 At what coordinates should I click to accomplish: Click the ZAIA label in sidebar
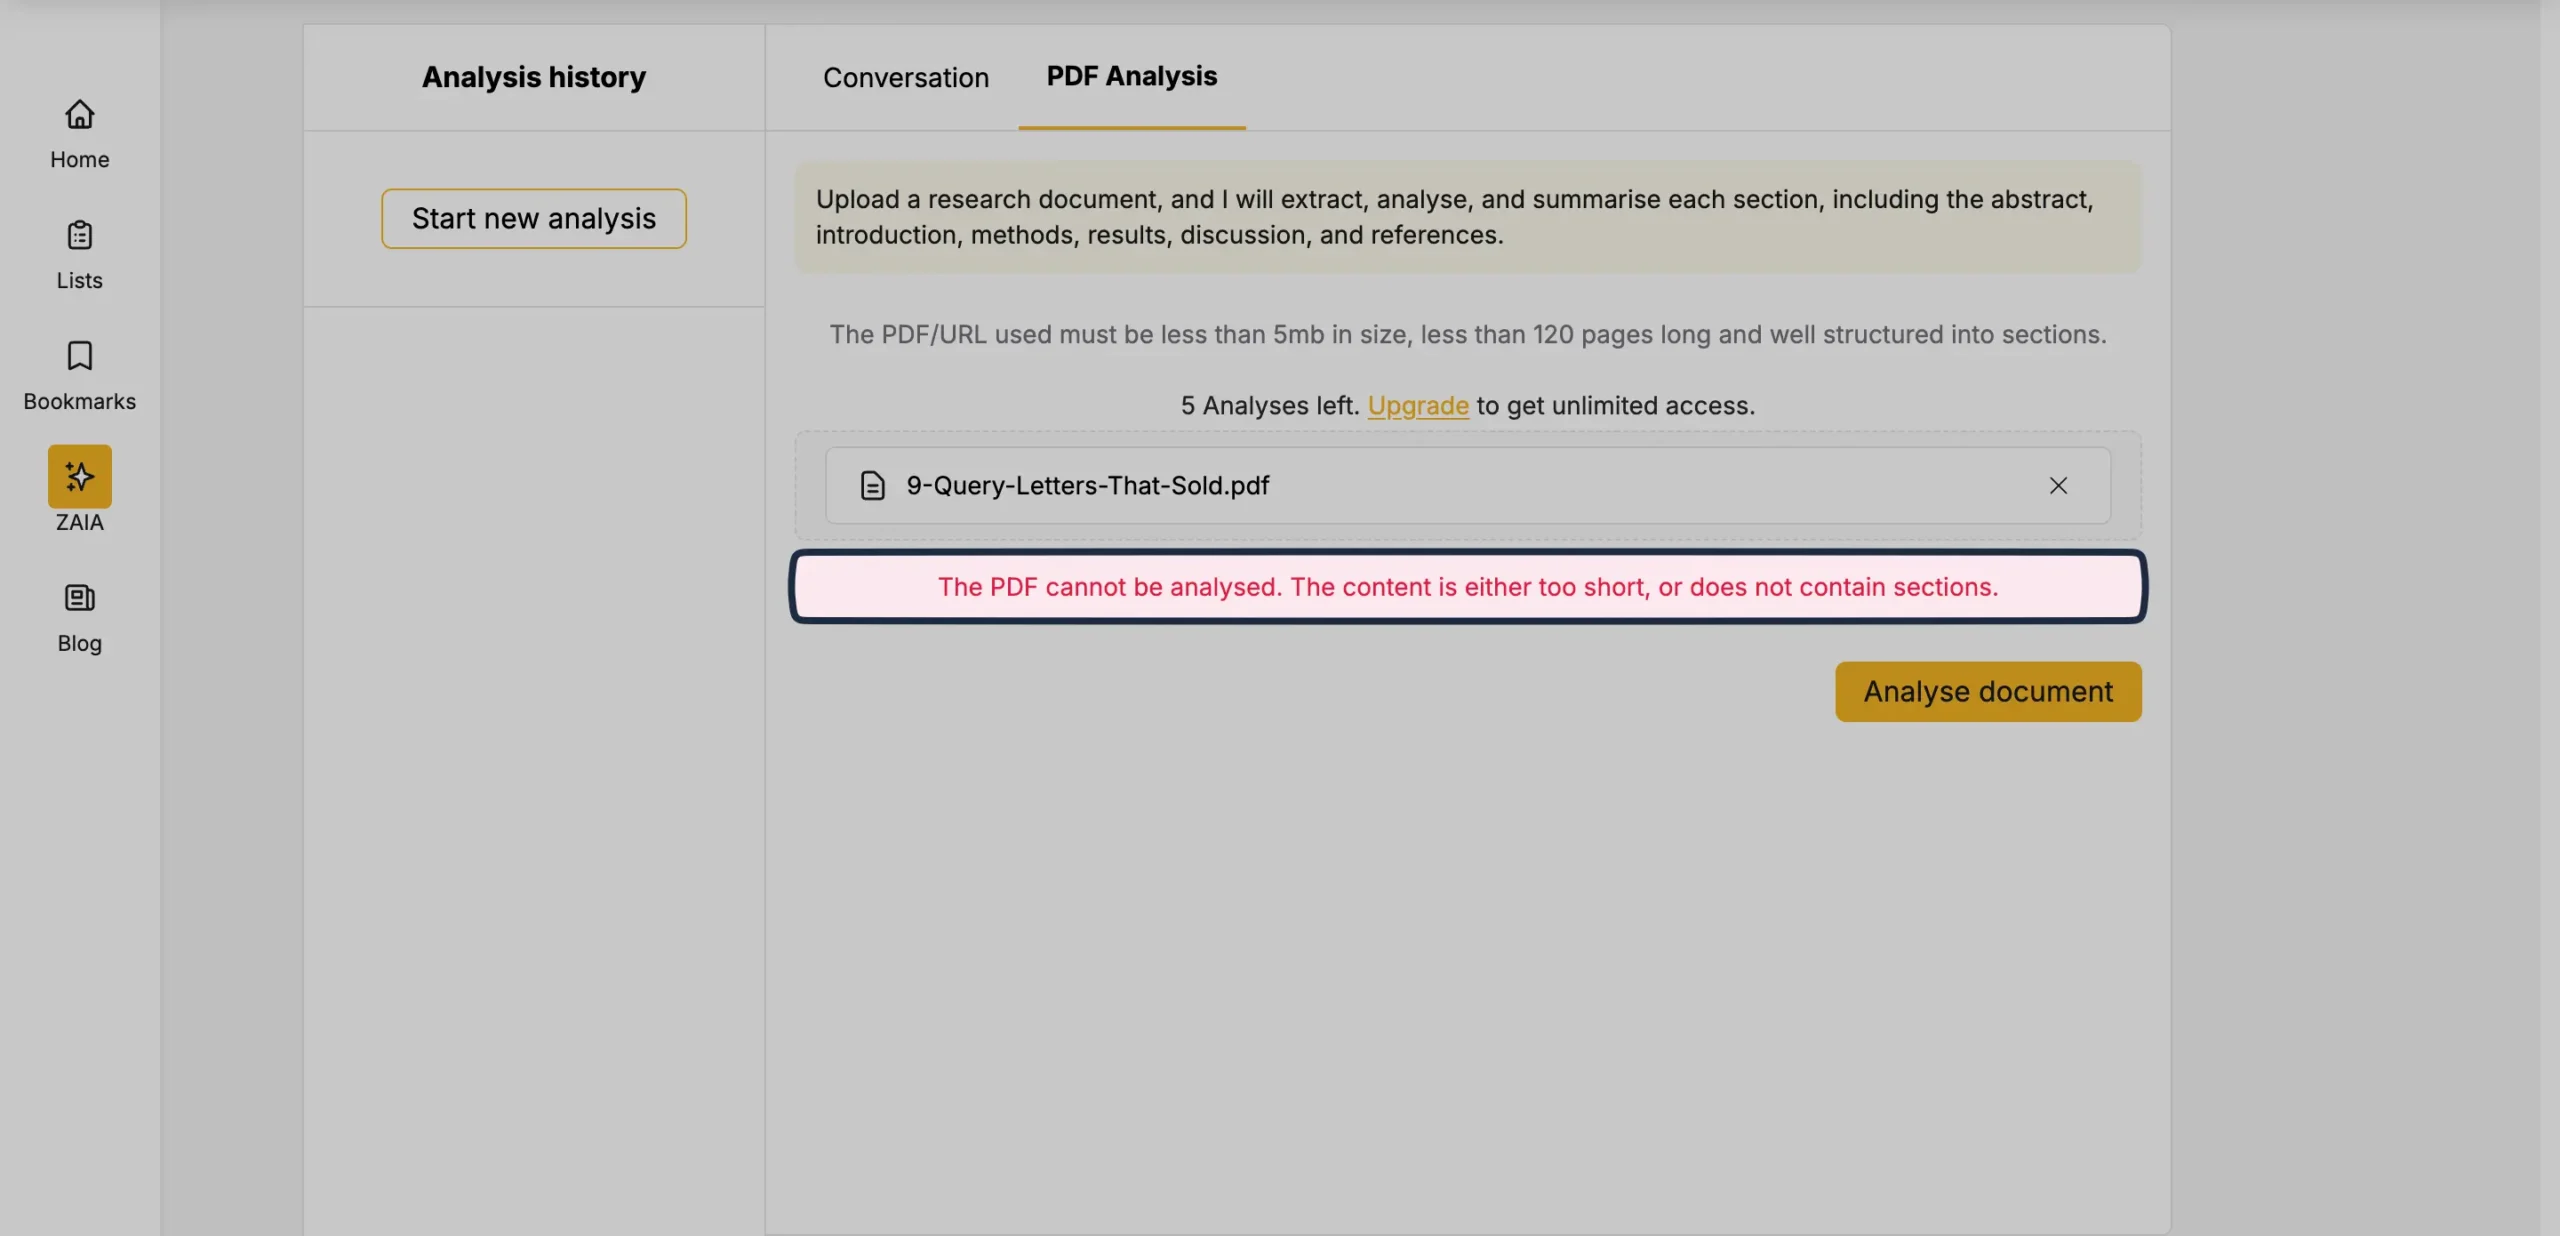point(79,522)
